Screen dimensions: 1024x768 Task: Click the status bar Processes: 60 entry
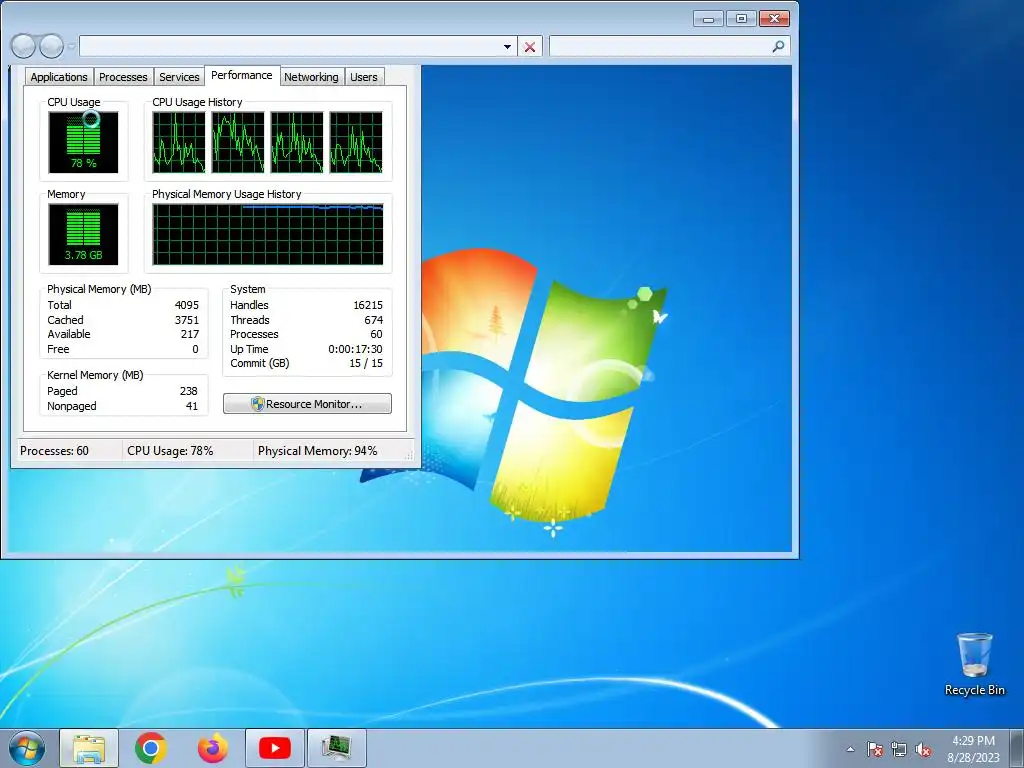(x=54, y=451)
